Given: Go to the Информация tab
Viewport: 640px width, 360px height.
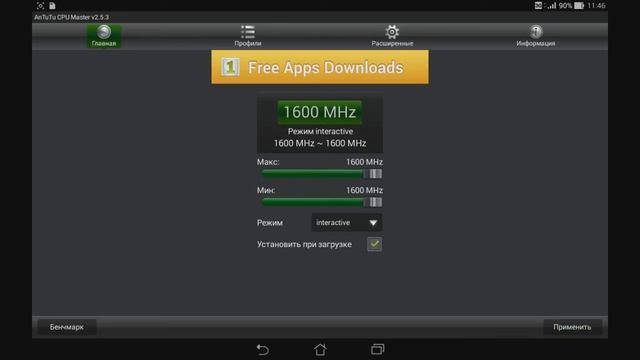Looking at the screenshot, I should pos(536,36).
